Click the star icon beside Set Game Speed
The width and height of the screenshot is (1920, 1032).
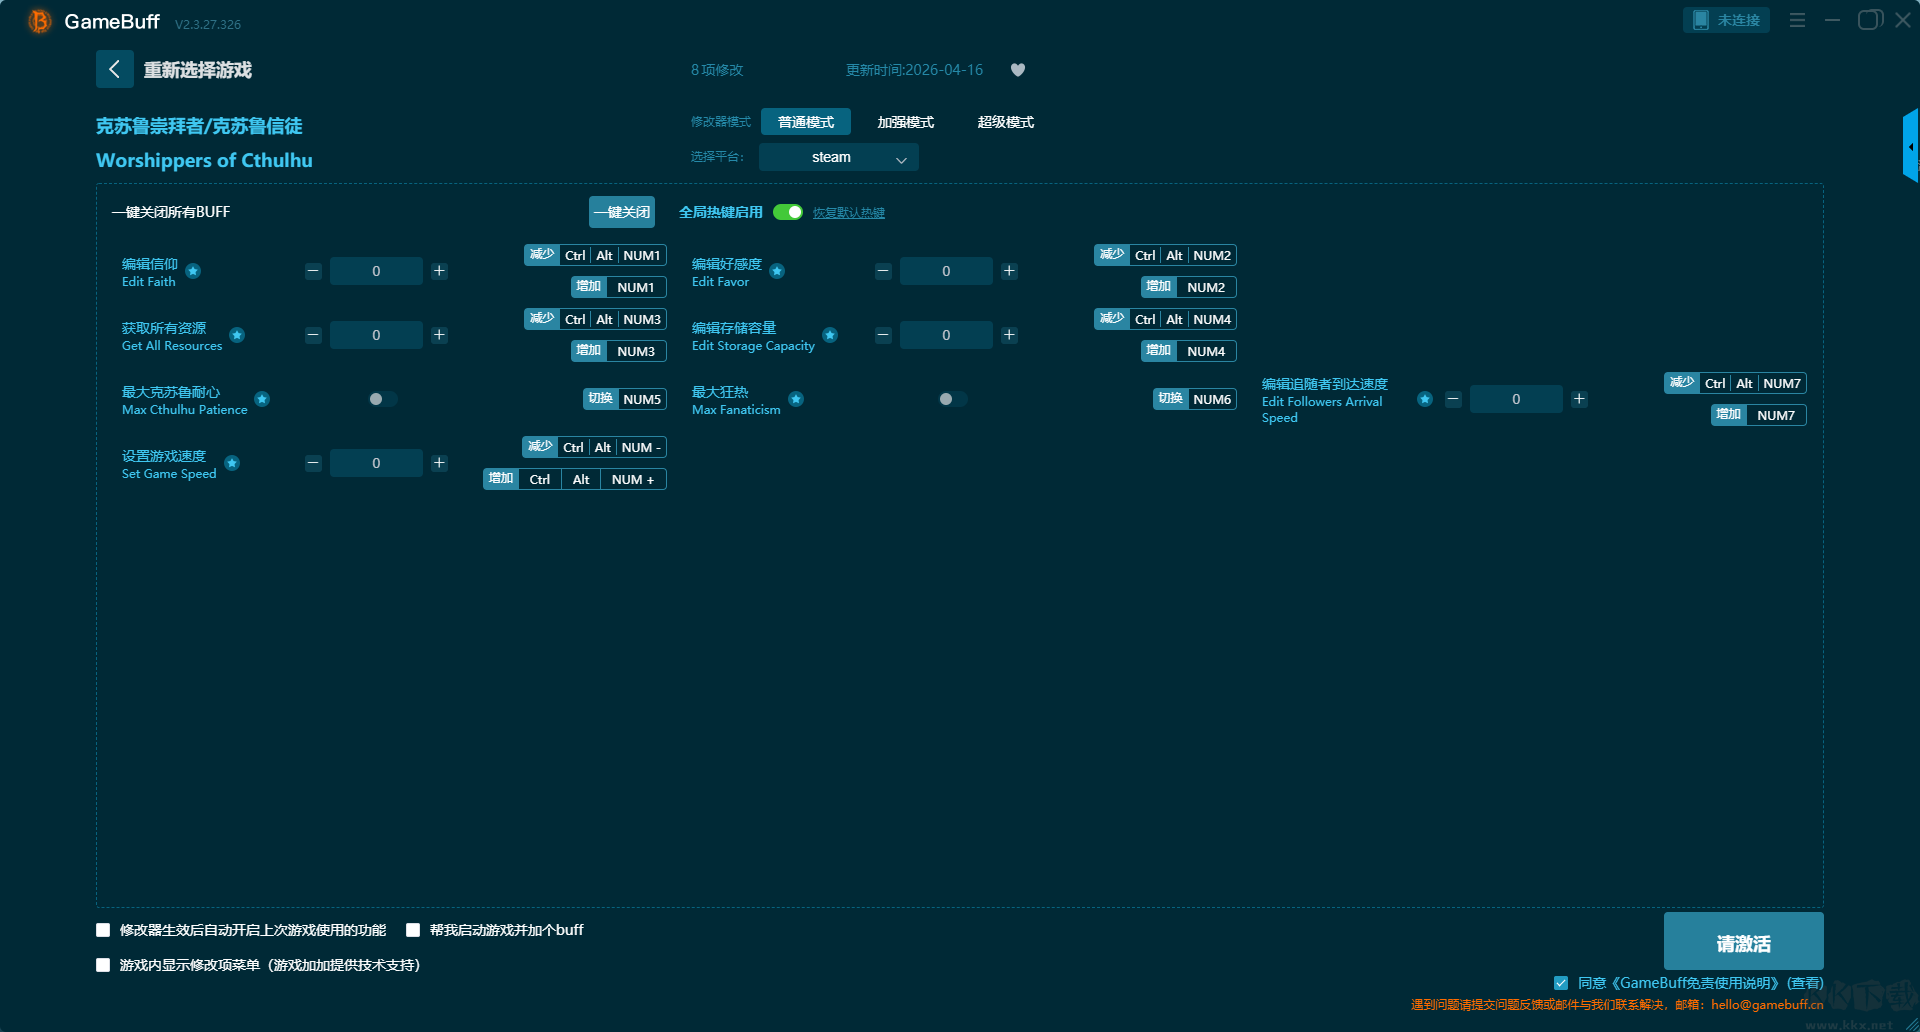coord(232,463)
